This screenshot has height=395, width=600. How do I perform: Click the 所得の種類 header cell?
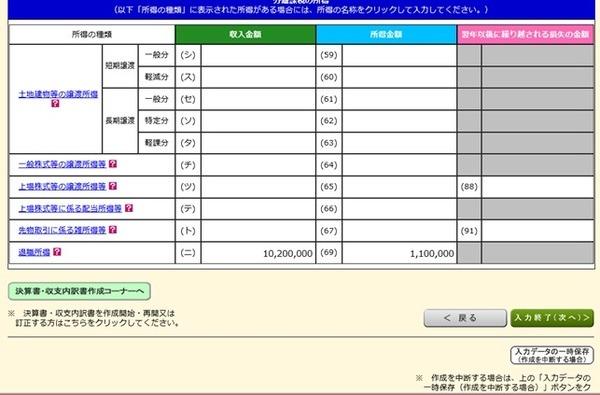pos(92,34)
